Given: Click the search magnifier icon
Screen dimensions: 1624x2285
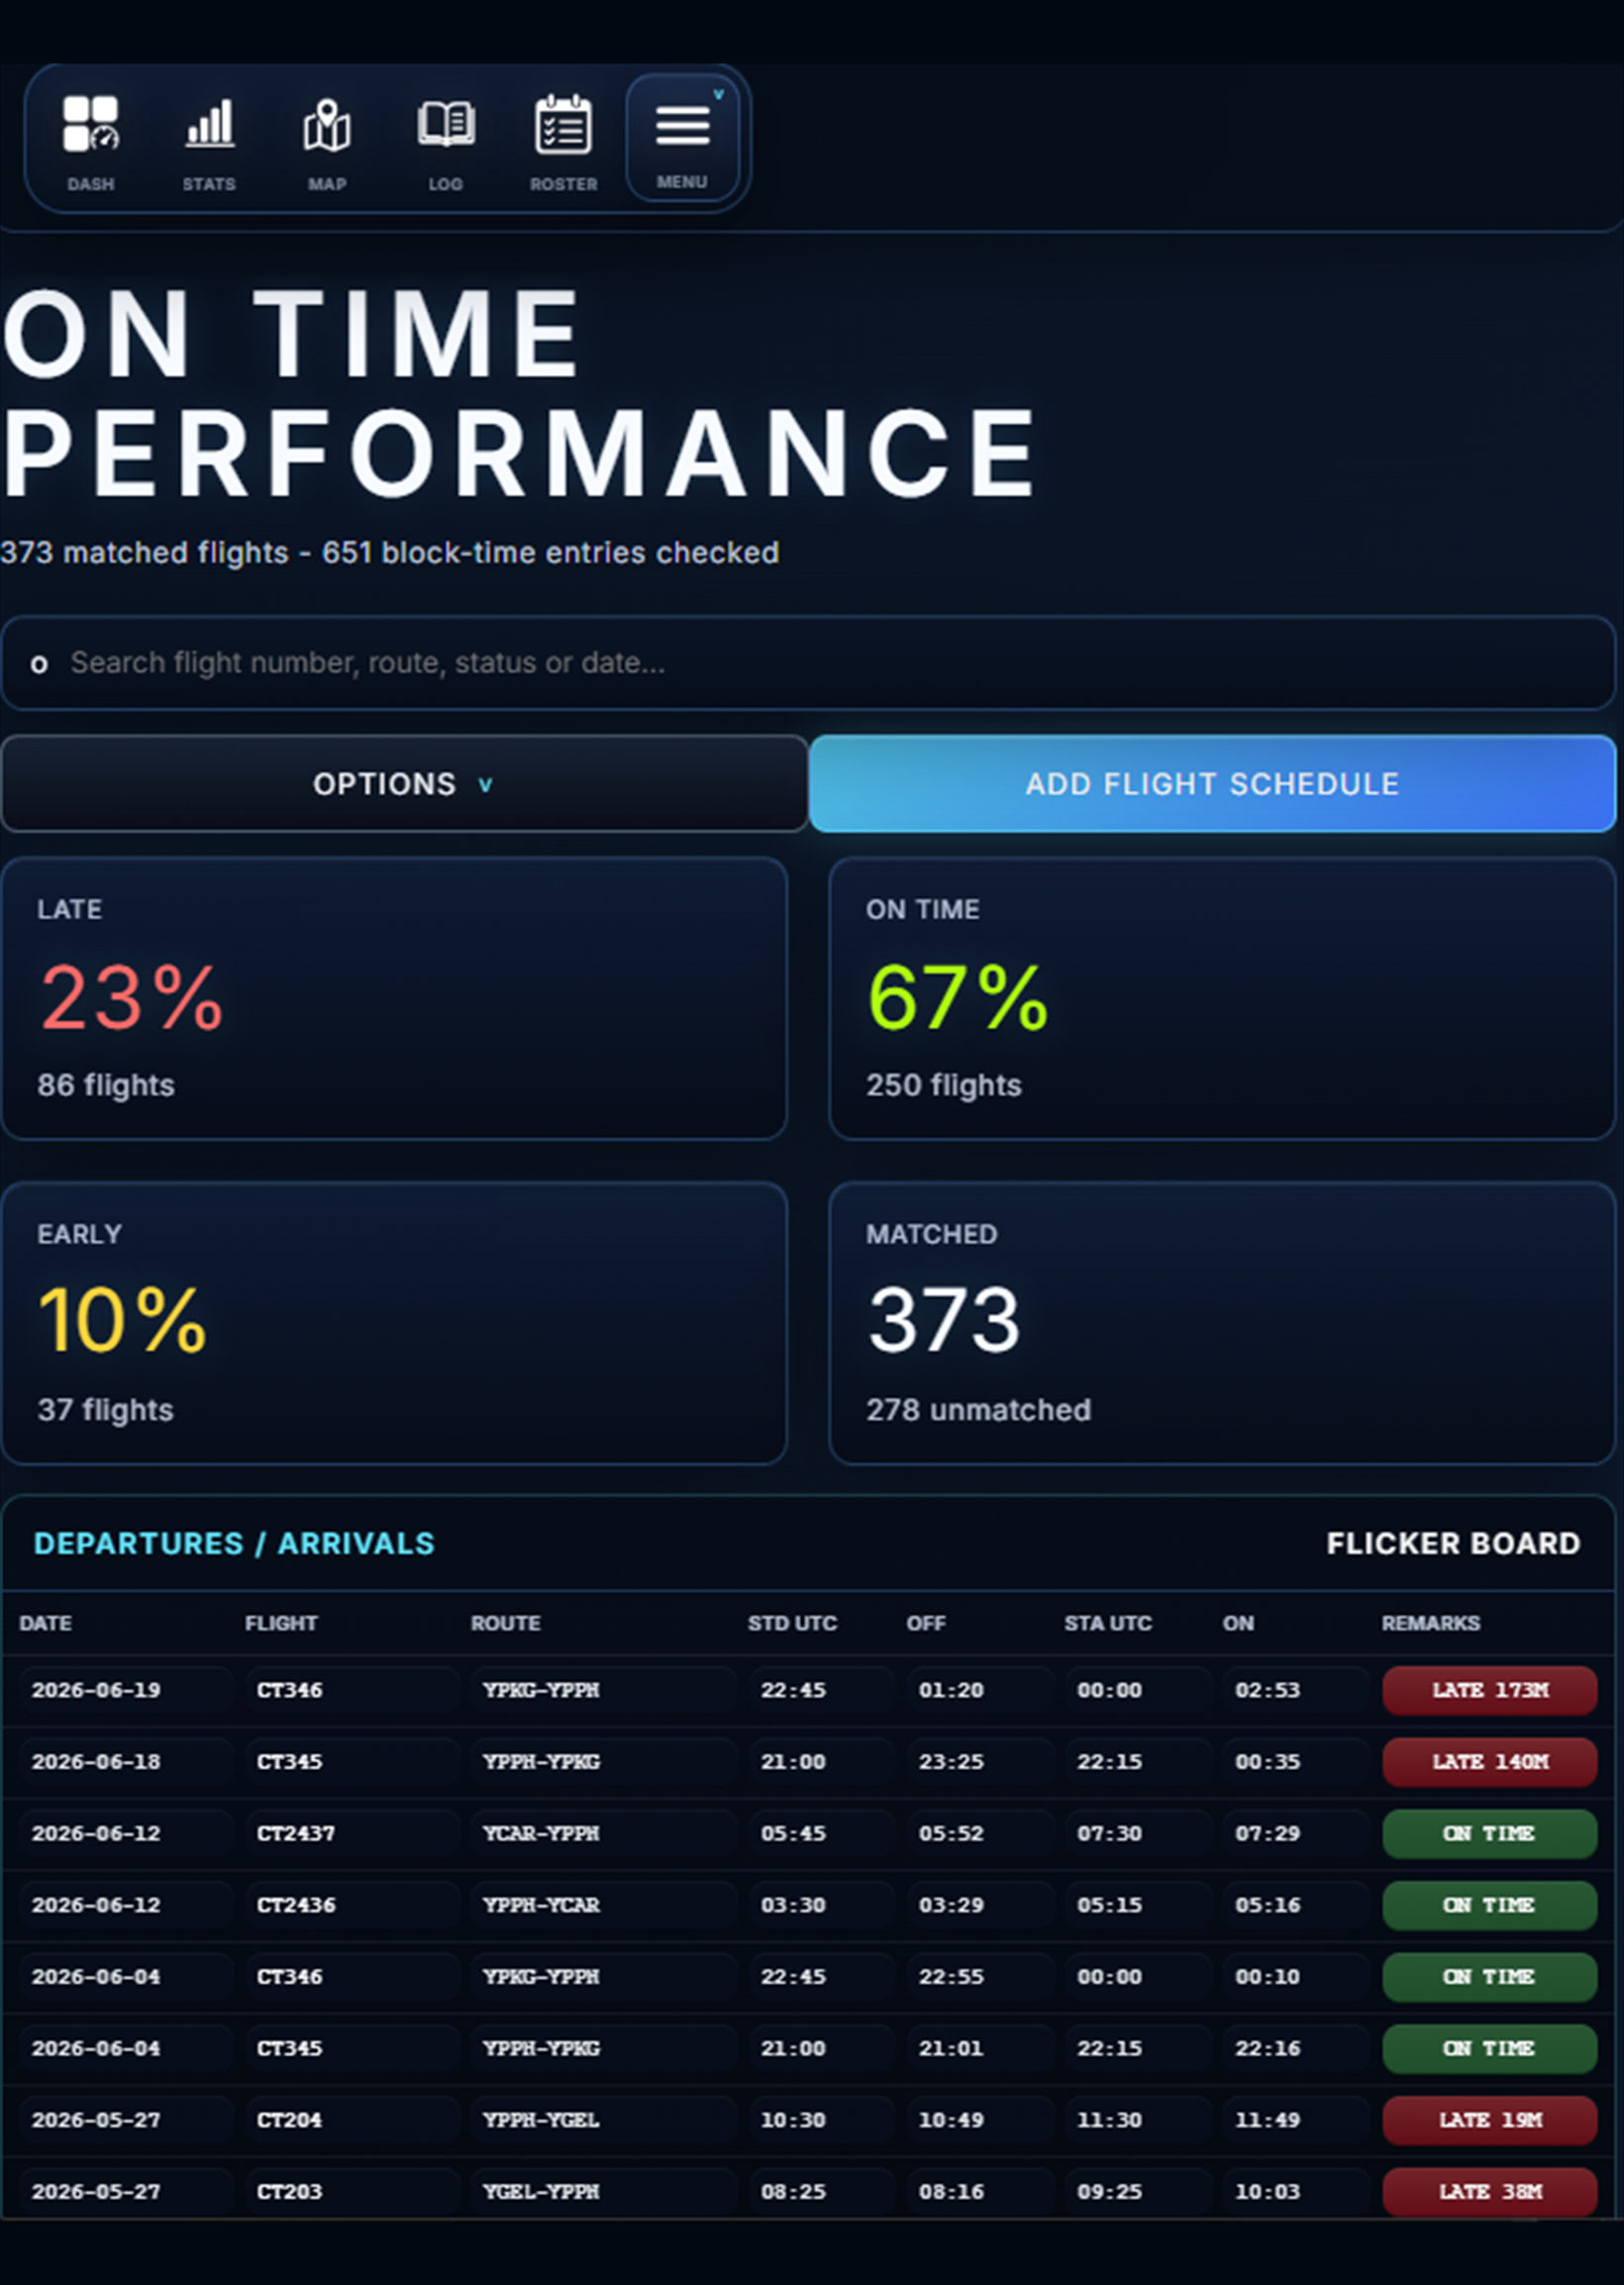Looking at the screenshot, I should (39, 664).
